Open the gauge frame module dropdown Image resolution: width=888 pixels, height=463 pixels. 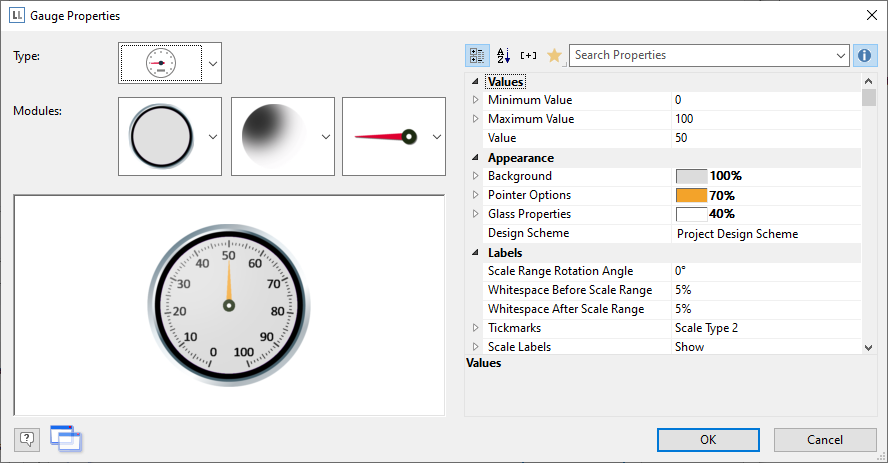[212, 137]
